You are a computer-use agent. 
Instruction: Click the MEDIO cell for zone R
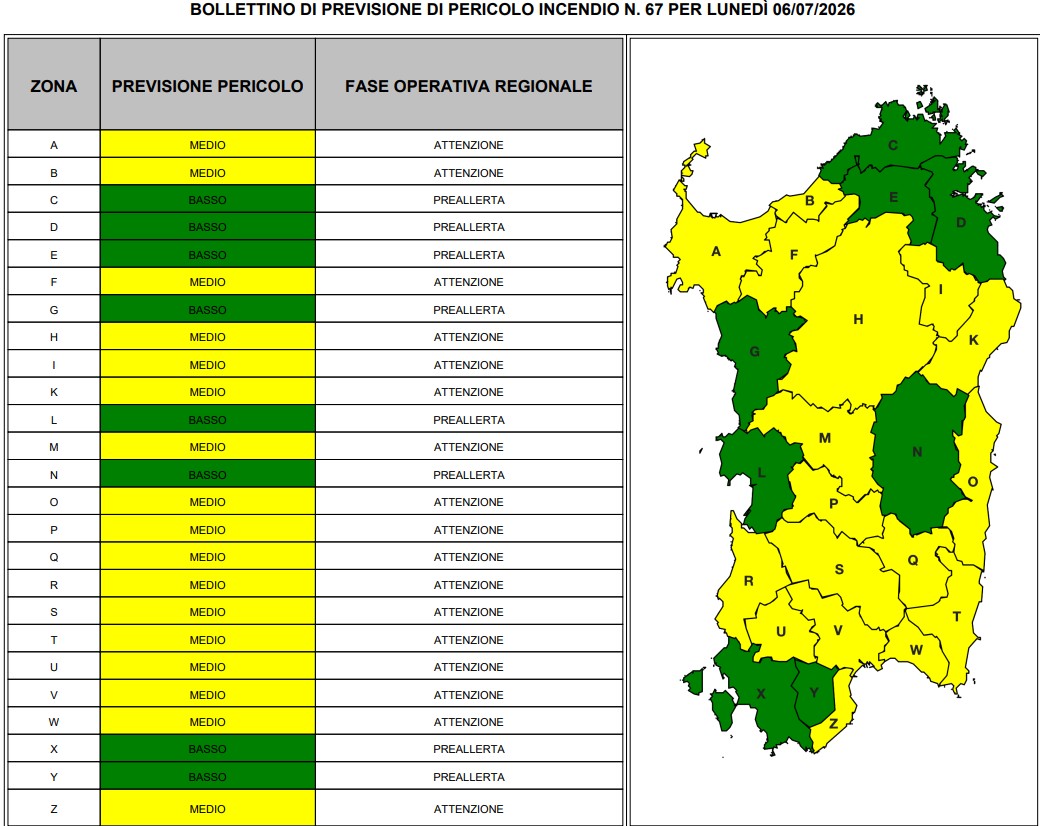(x=208, y=585)
